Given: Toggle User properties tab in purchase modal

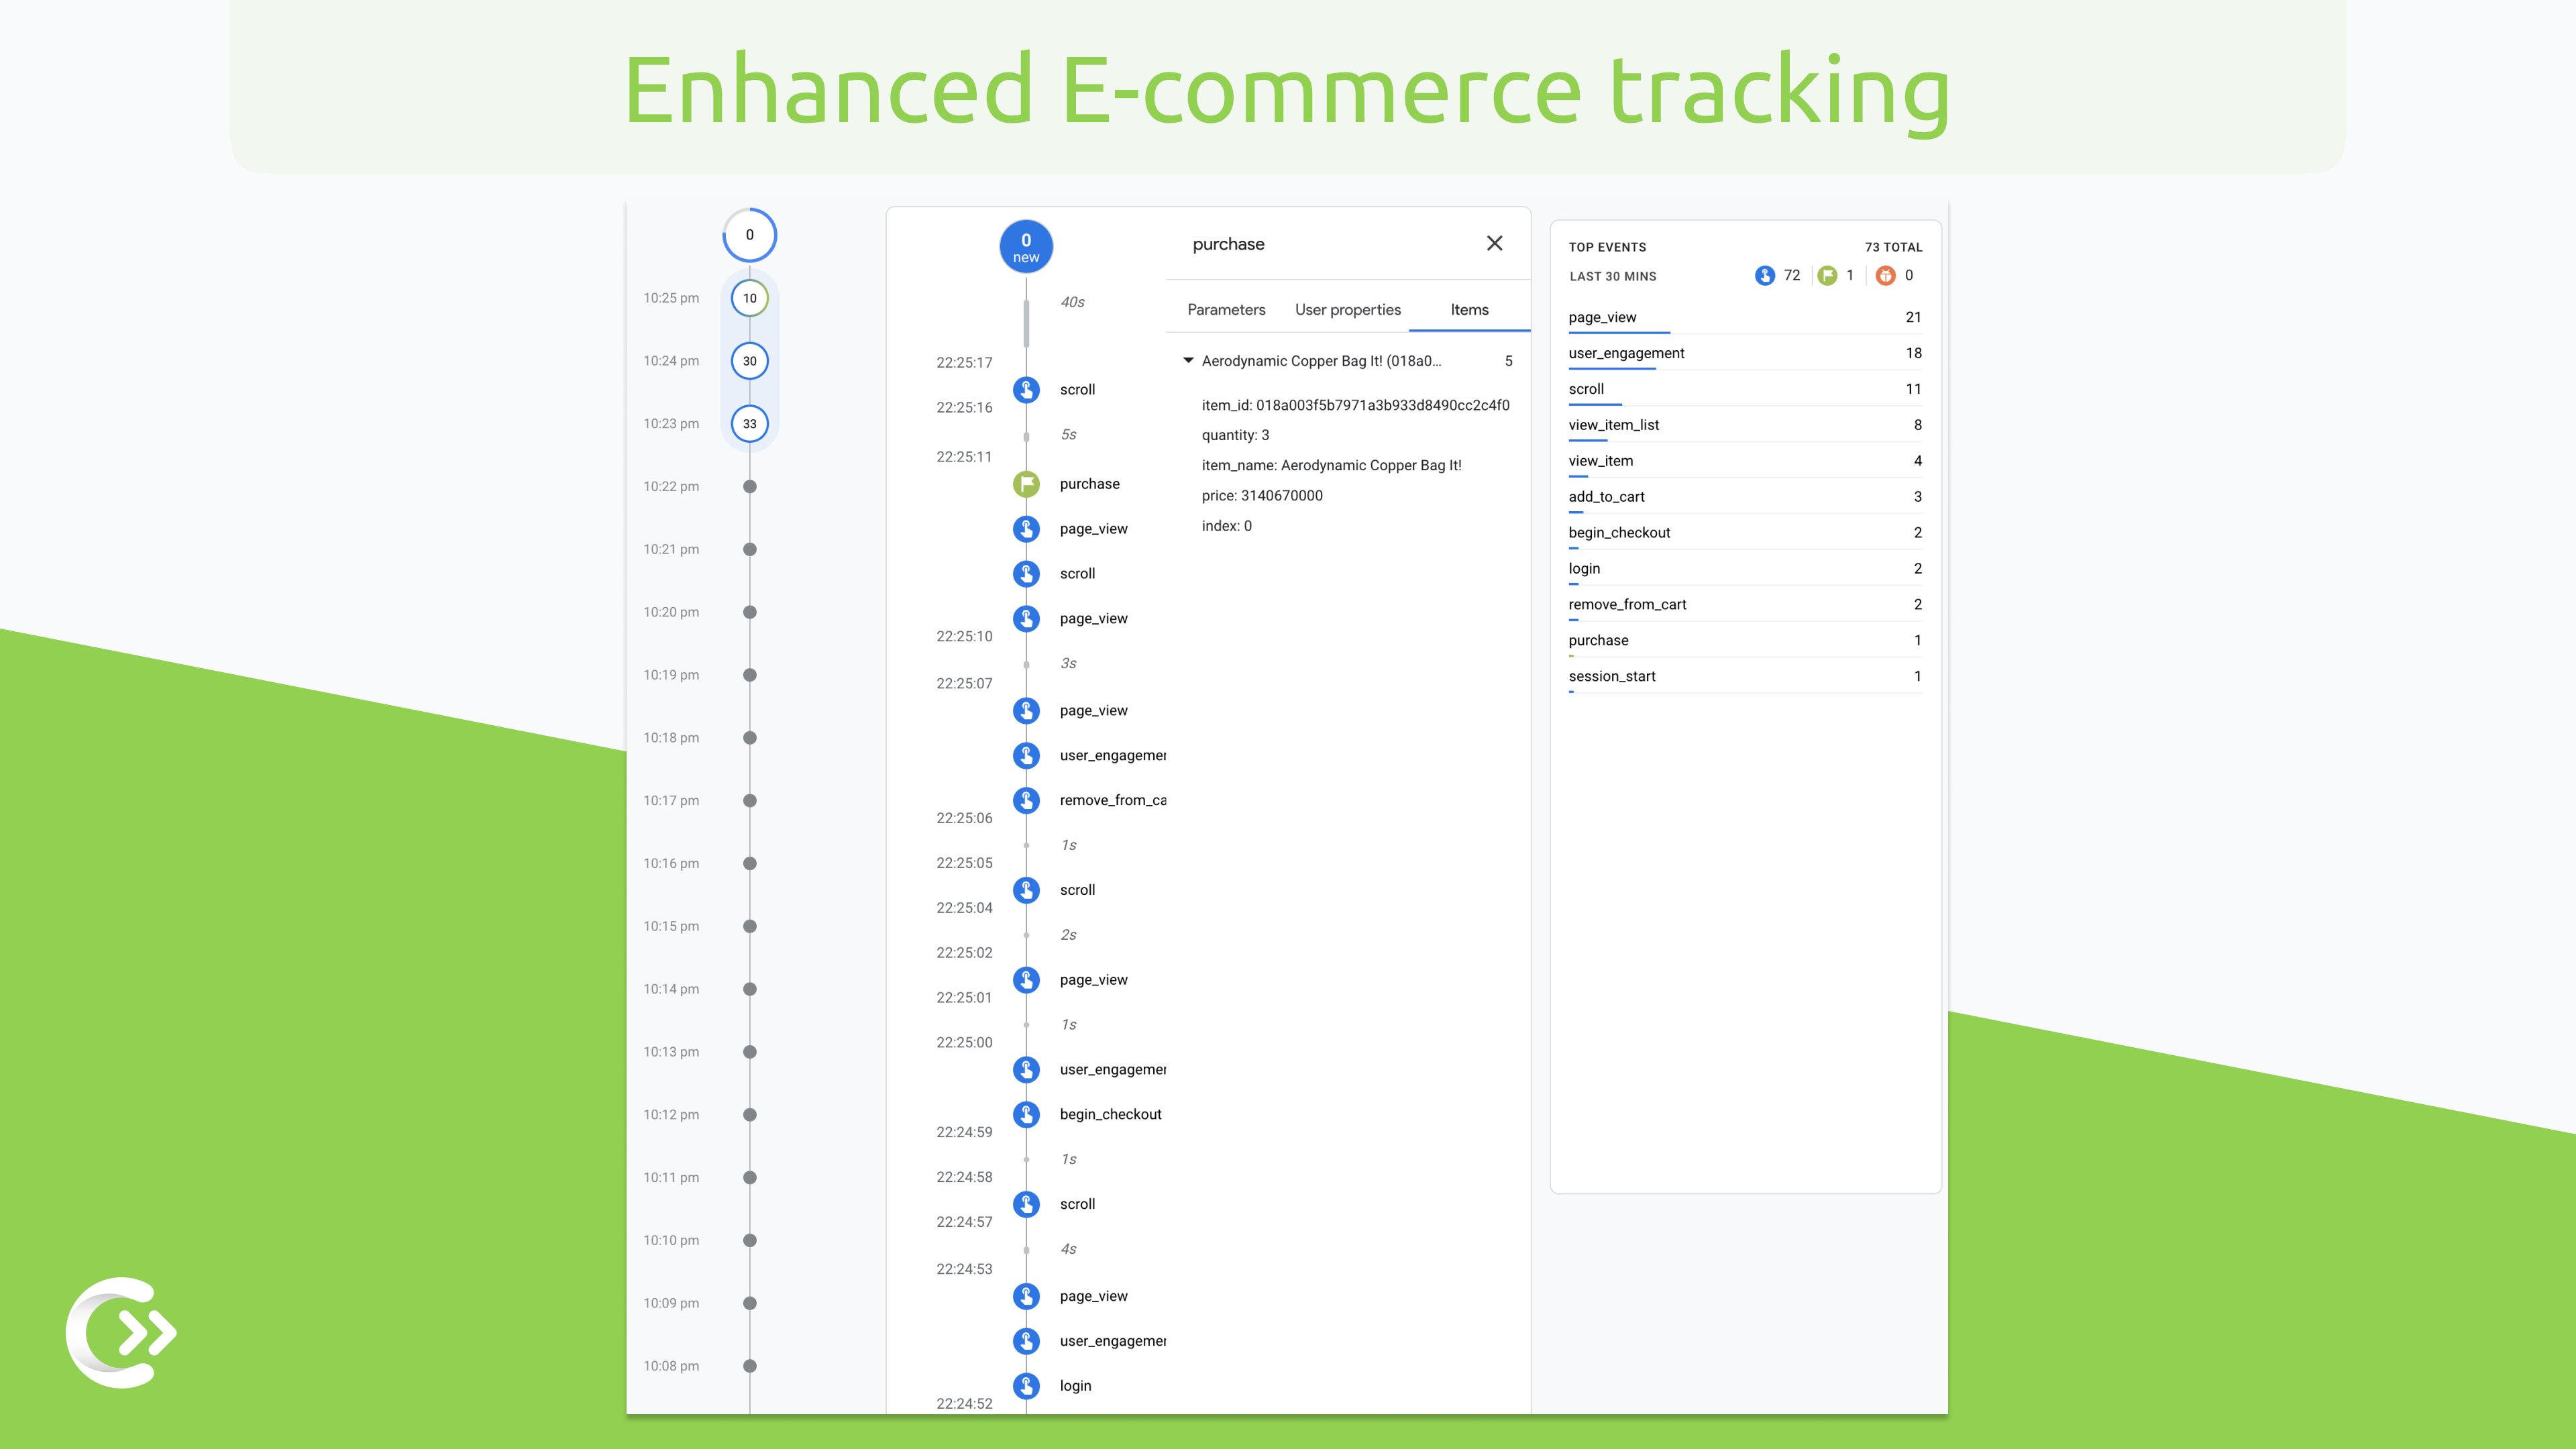Looking at the screenshot, I should click(1348, 310).
